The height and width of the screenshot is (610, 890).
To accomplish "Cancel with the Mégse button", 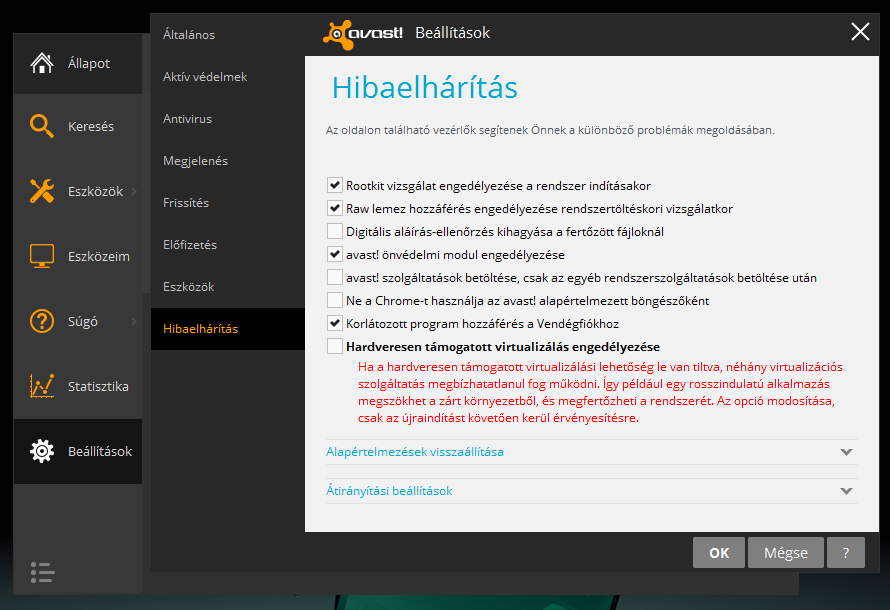I will [786, 553].
